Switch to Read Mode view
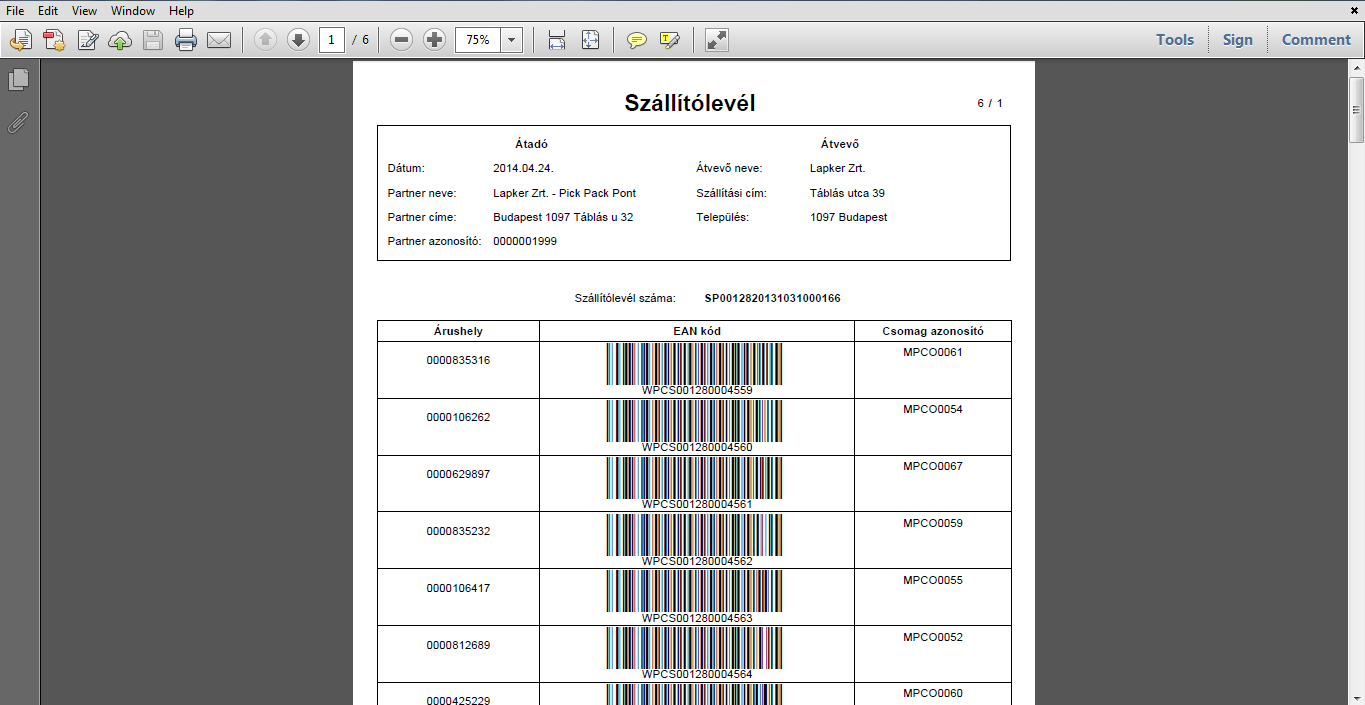This screenshot has height=705, width=1365. click(717, 40)
